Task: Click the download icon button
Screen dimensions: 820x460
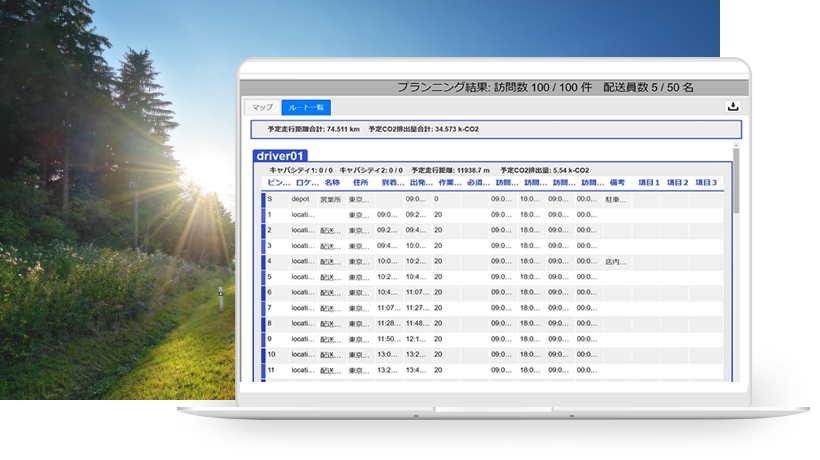Action: point(733,107)
